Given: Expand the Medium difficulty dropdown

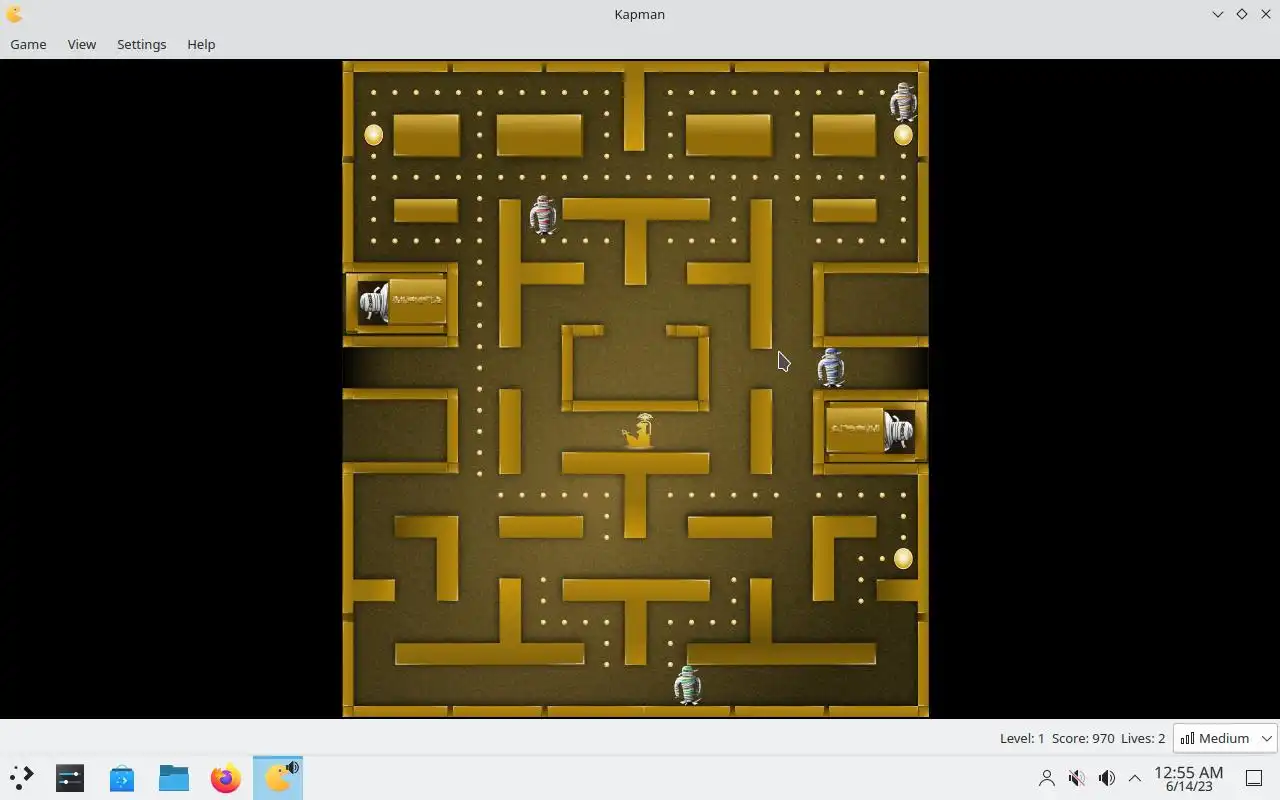Looking at the screenshot, I should pyautogui.click(x=1225, y=738).
